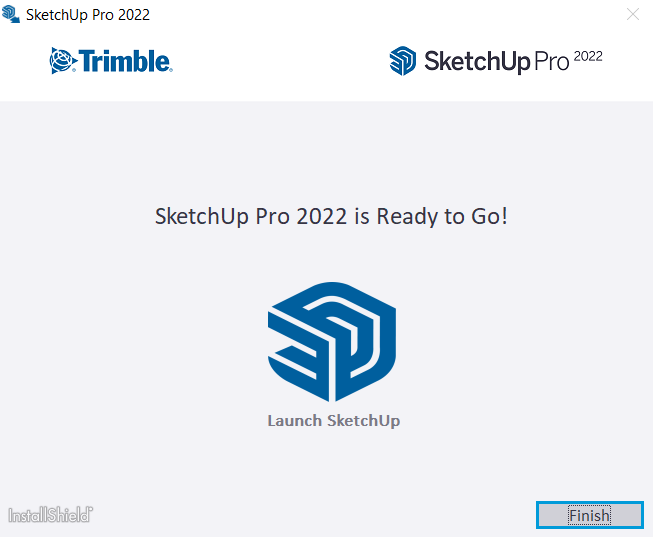
Task: Click the small SketchUp cube icon in the header
Action: tap(402, 61)
